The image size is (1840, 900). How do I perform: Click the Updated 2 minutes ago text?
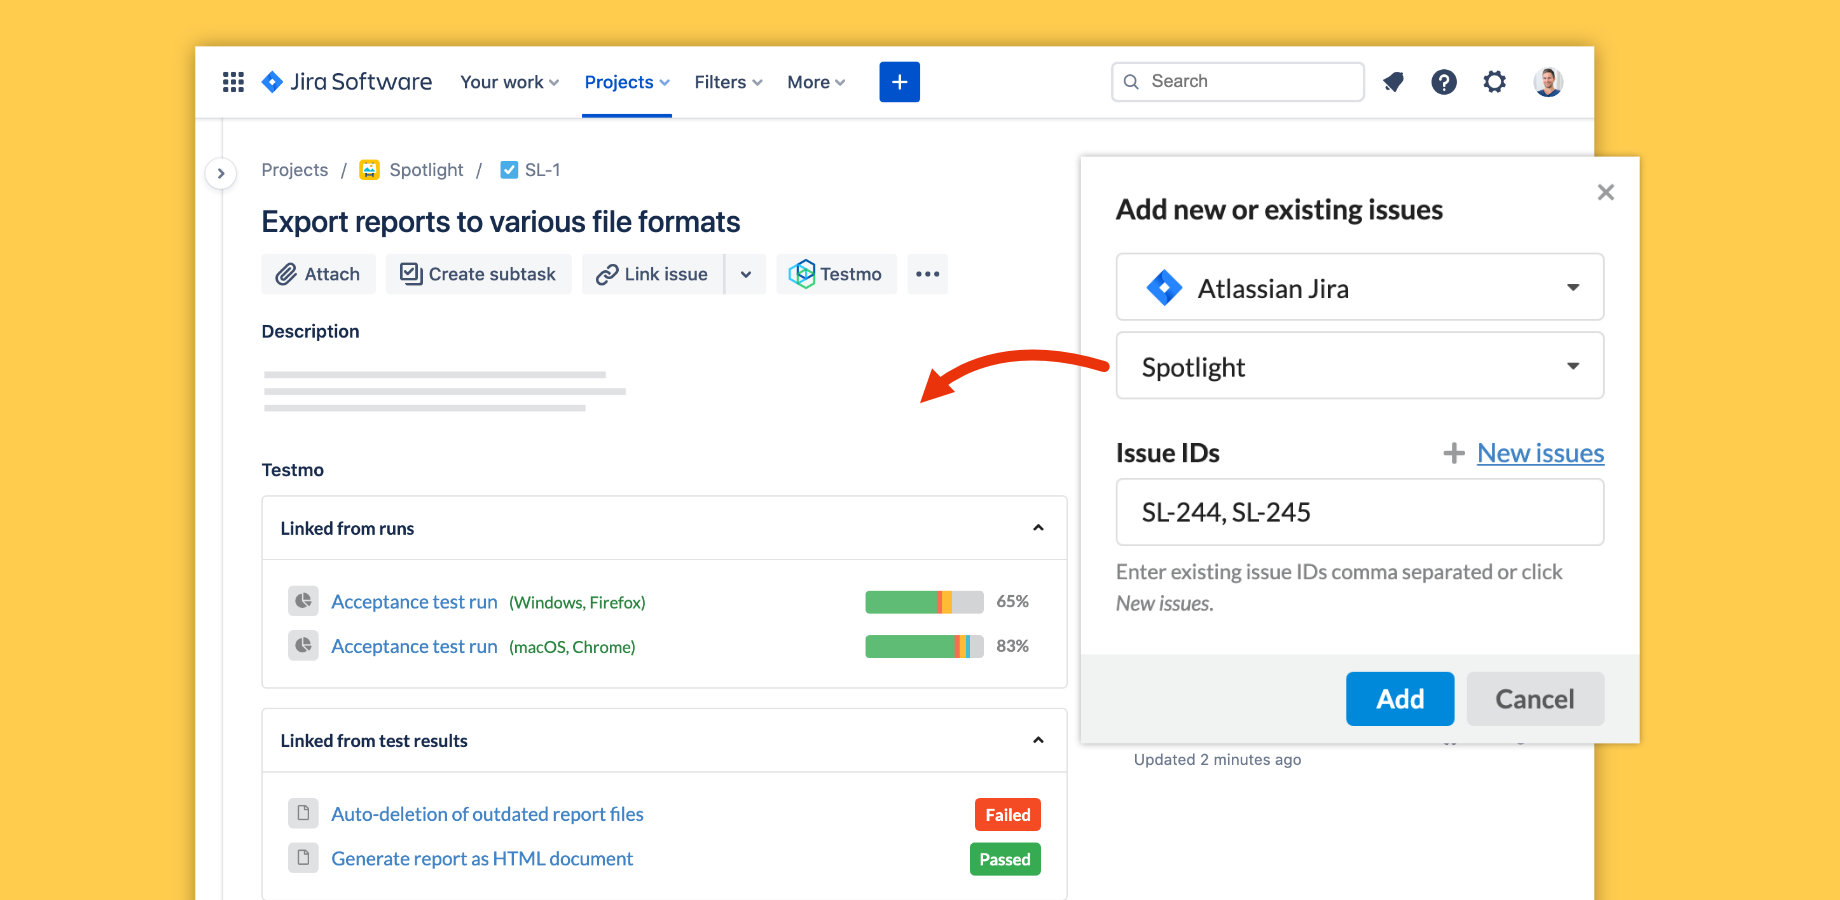(1217, 760)
